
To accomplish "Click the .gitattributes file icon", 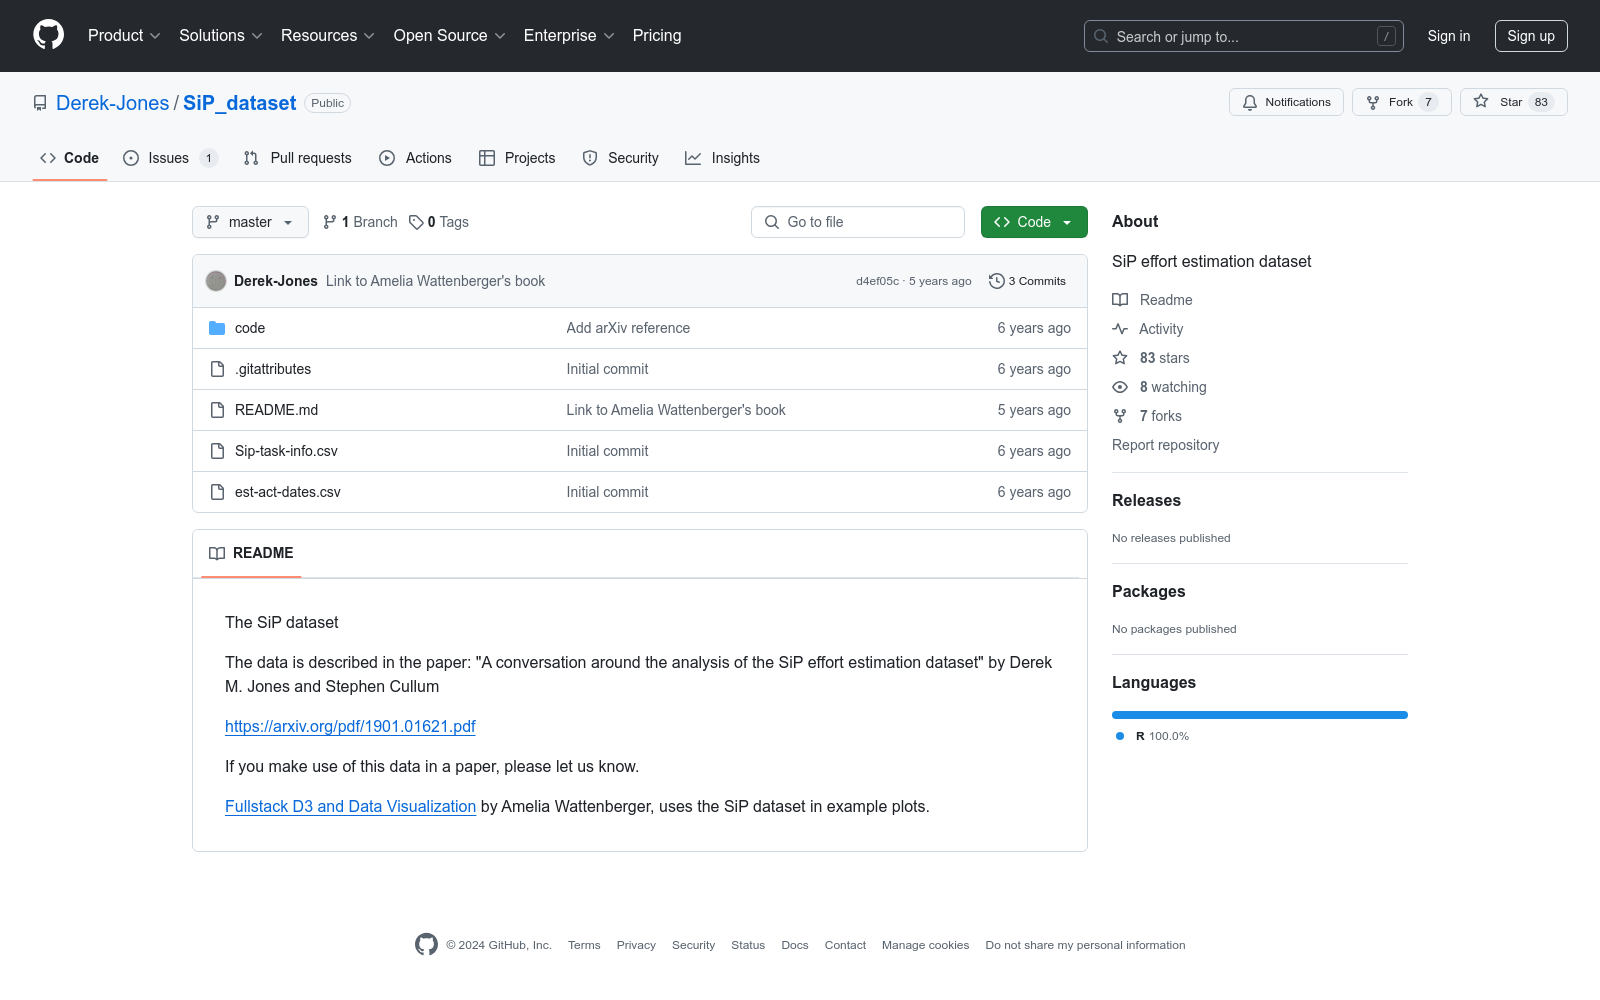I will click(x=217, y=369).
